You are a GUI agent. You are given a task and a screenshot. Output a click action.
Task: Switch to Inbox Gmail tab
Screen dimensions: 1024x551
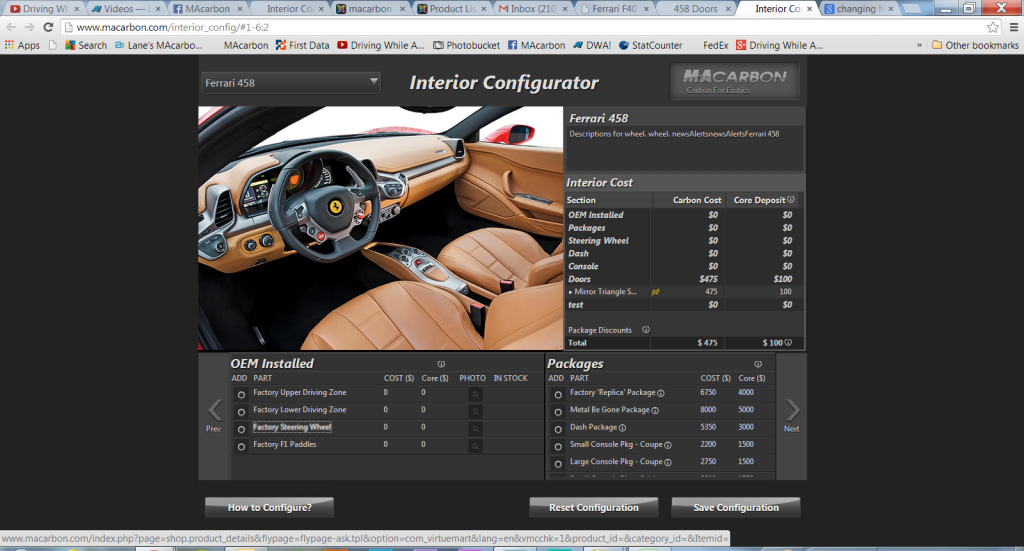(x=533, y=8)
